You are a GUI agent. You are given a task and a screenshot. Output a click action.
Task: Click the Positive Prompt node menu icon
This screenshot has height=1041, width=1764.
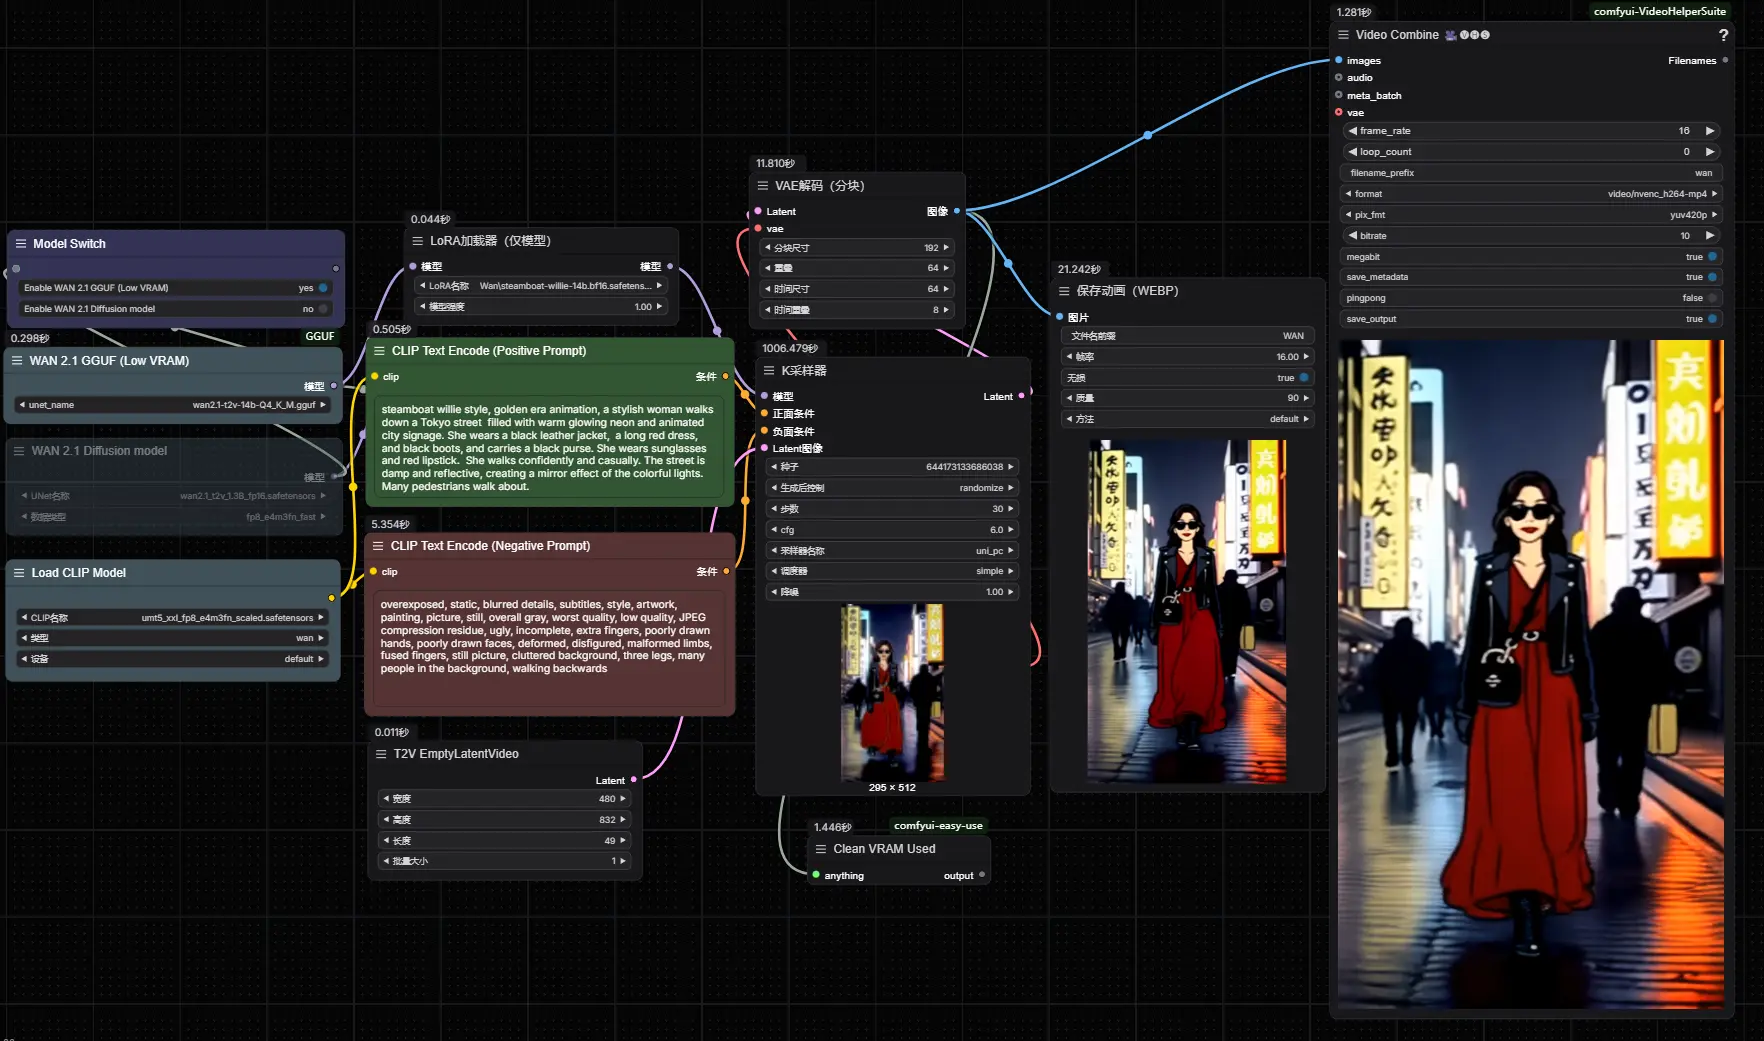379,351
